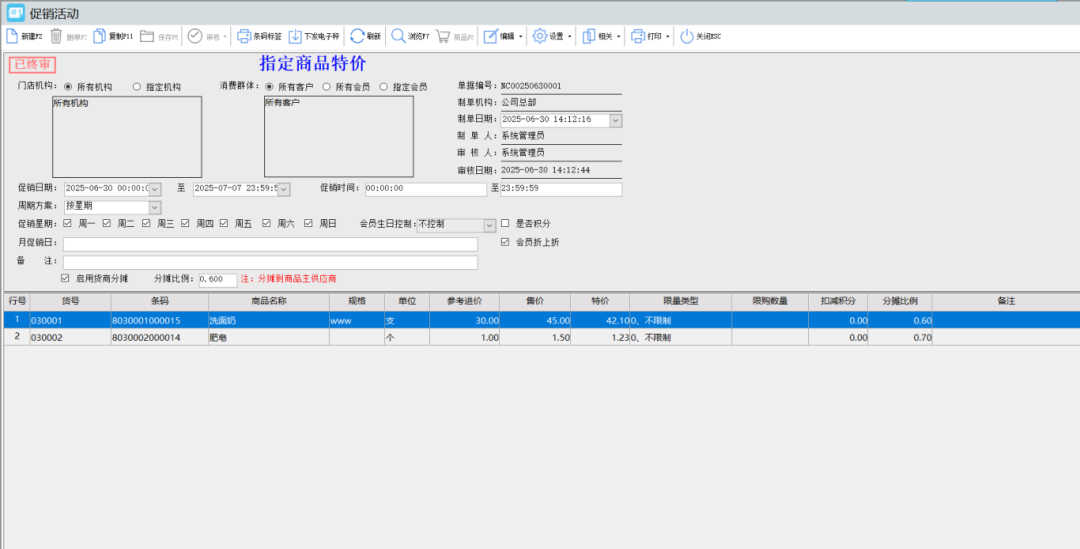Viewport: 1080px width, 549px height.
Task: Click the 条码 column header
Action: click(x=160, y=302)
